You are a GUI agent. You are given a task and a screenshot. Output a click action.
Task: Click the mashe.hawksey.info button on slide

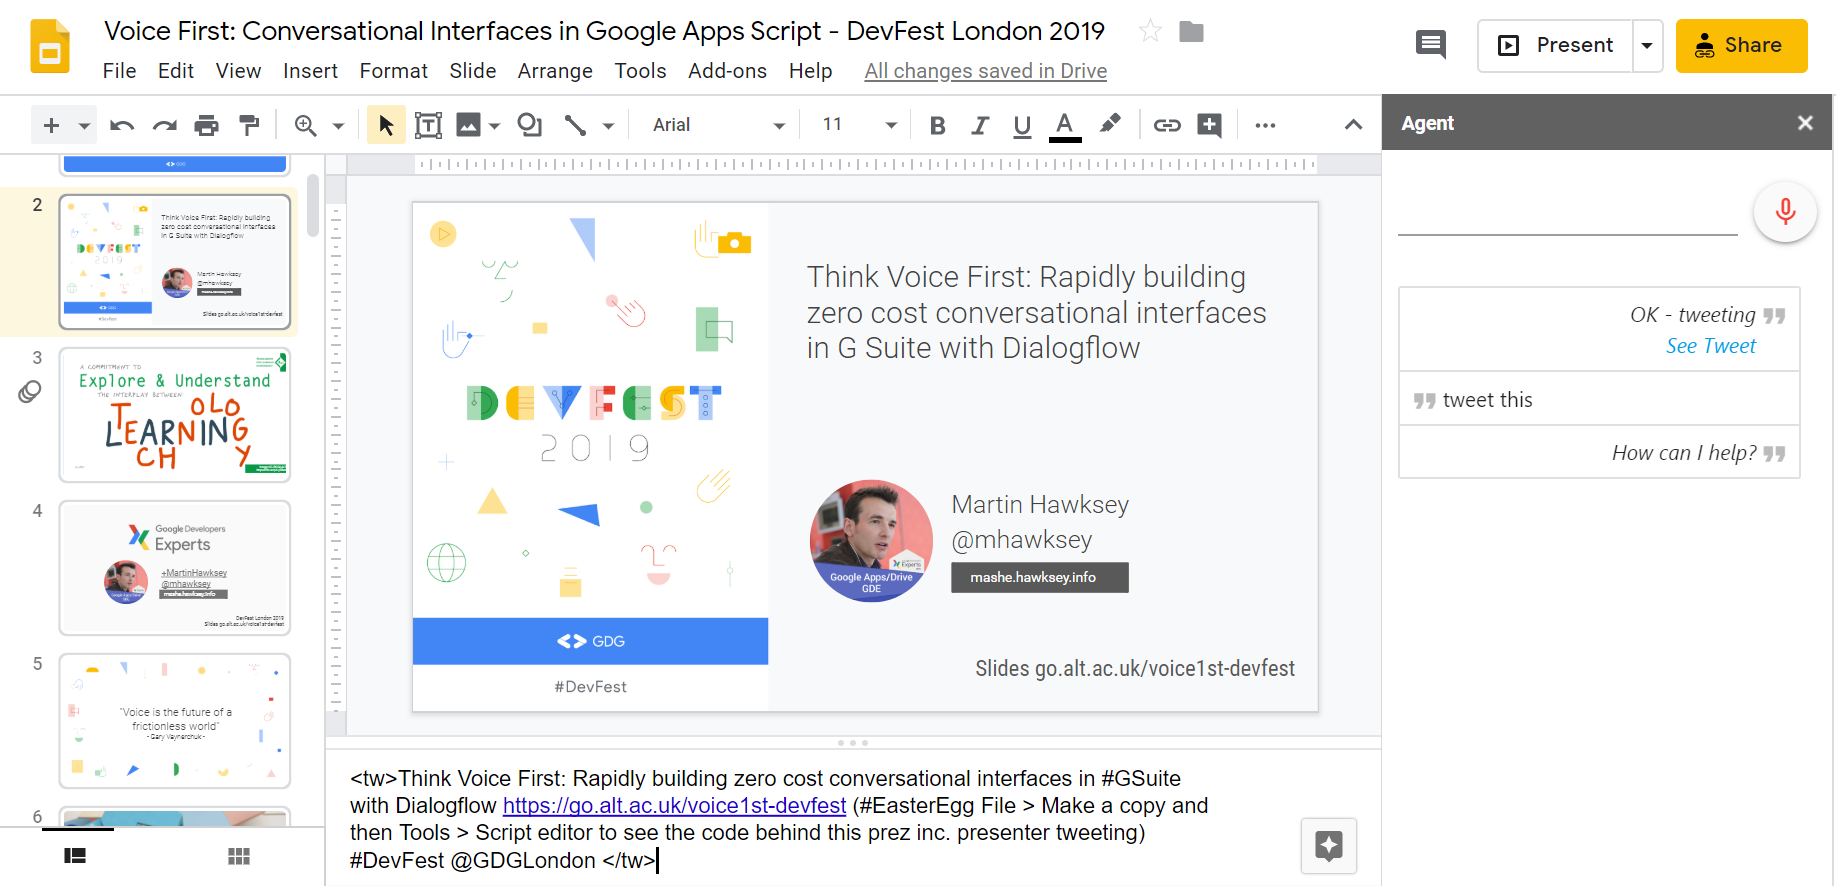coord(1040,577)
